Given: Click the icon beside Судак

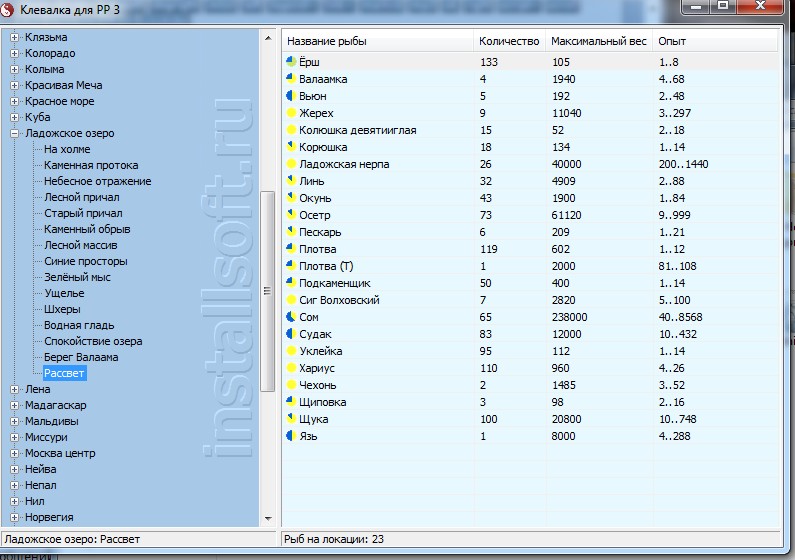Looking at the screenshot, I should pos(292,334).
